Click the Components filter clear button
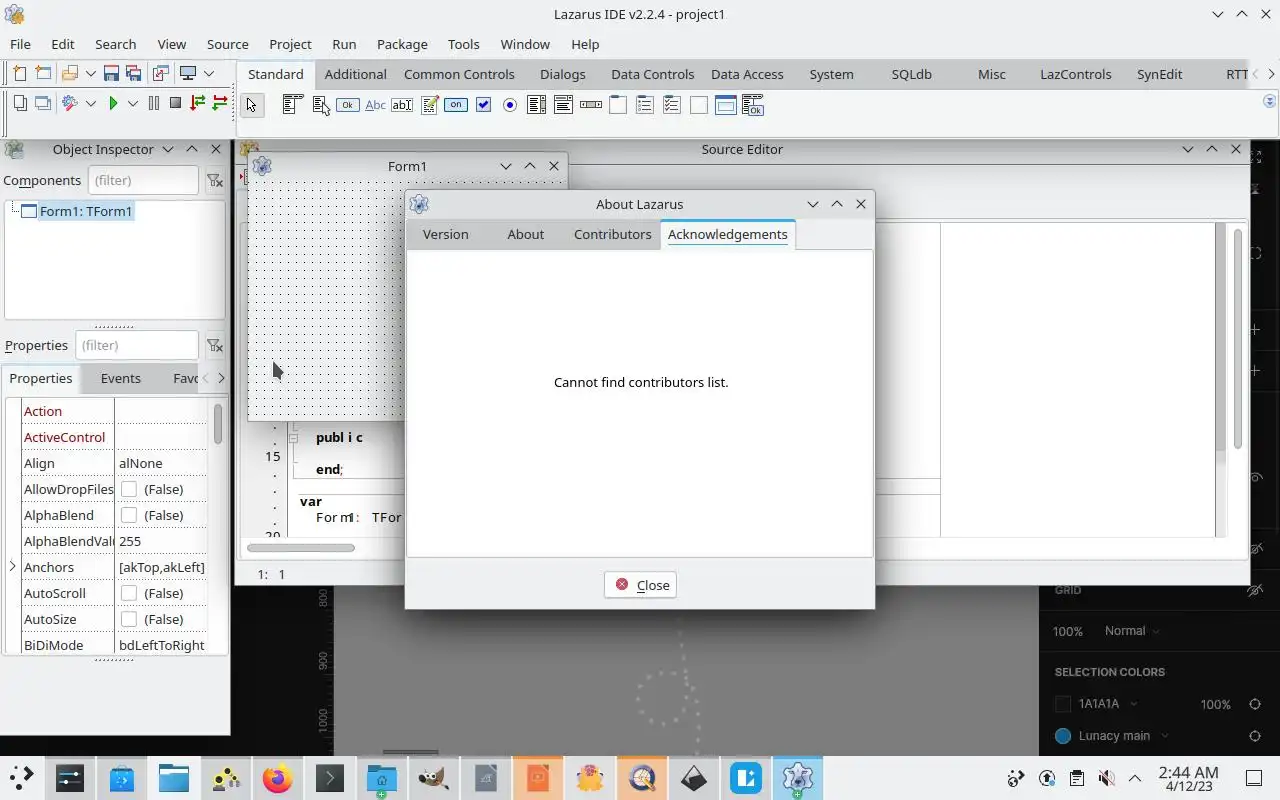The width and height of the screenshot is (1280, 800). pos(214,180)
